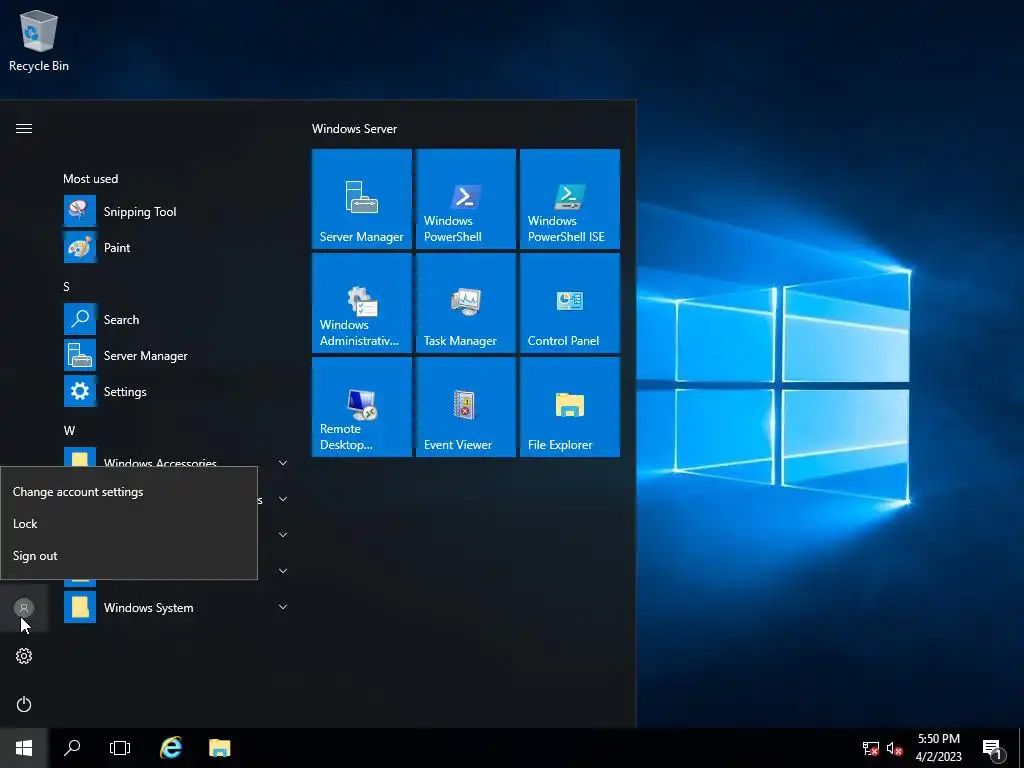This screenshot has width=1024, height=768.
Task: Click the user account avatar icon
Action: point(24,608)
